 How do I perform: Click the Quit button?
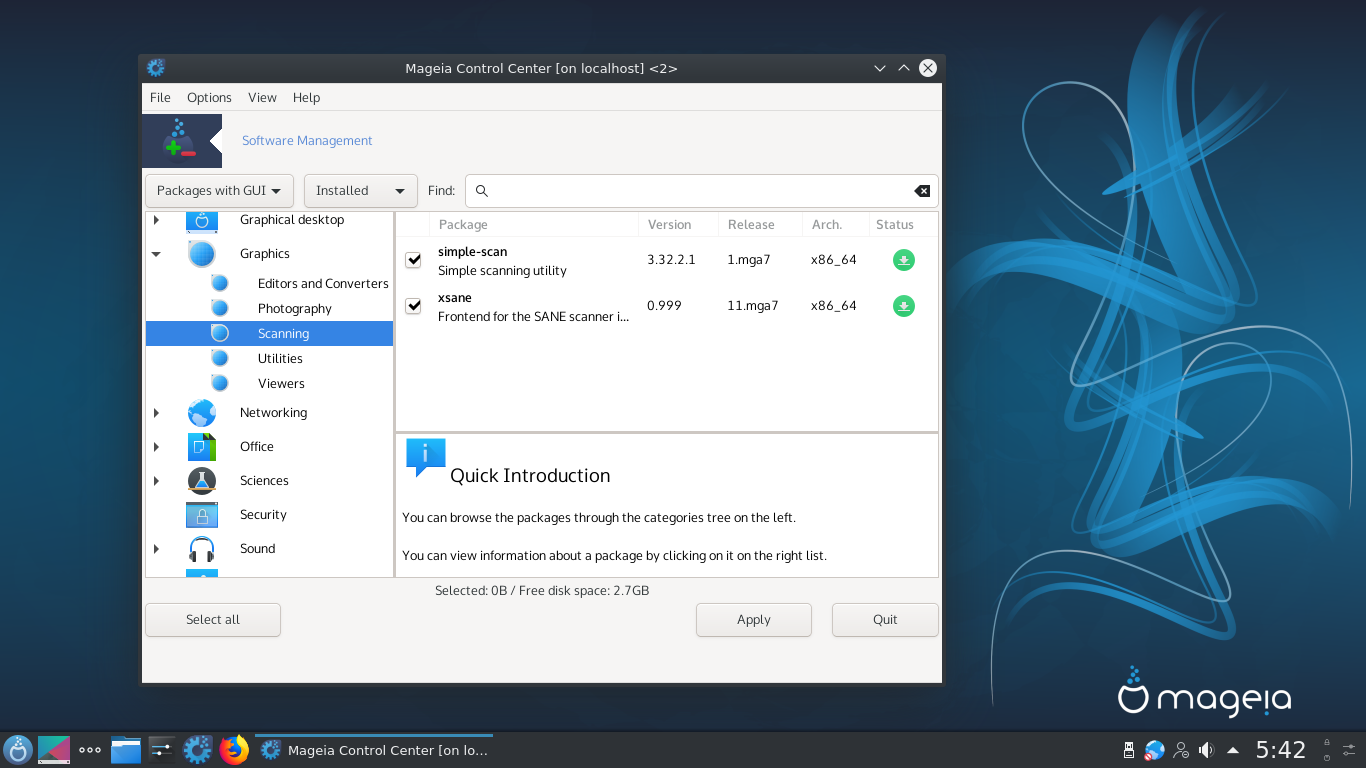click(x=885, y=620)
